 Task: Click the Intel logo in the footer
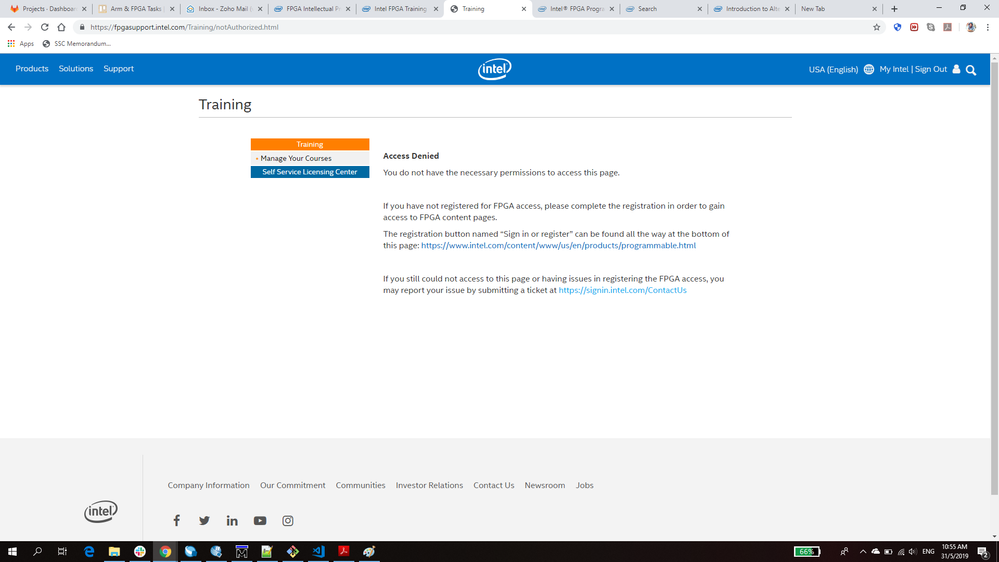click(x=101, y=511)
